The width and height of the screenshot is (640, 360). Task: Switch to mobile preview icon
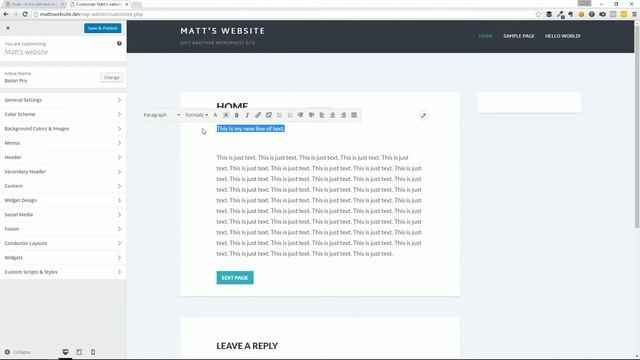[x=93, y=352]
